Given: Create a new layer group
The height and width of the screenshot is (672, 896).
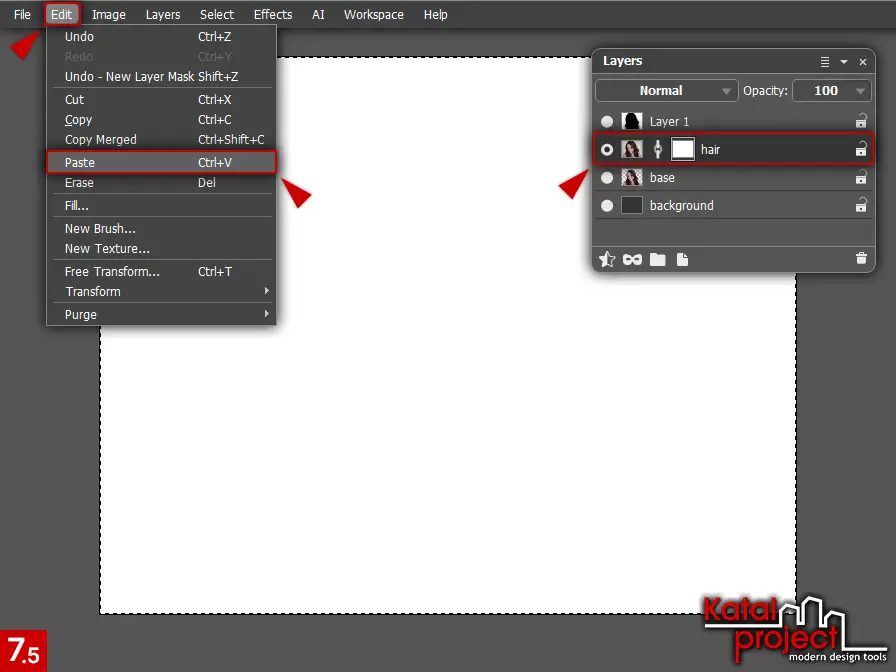Looking at the screenshot, I should pos(657,260).
